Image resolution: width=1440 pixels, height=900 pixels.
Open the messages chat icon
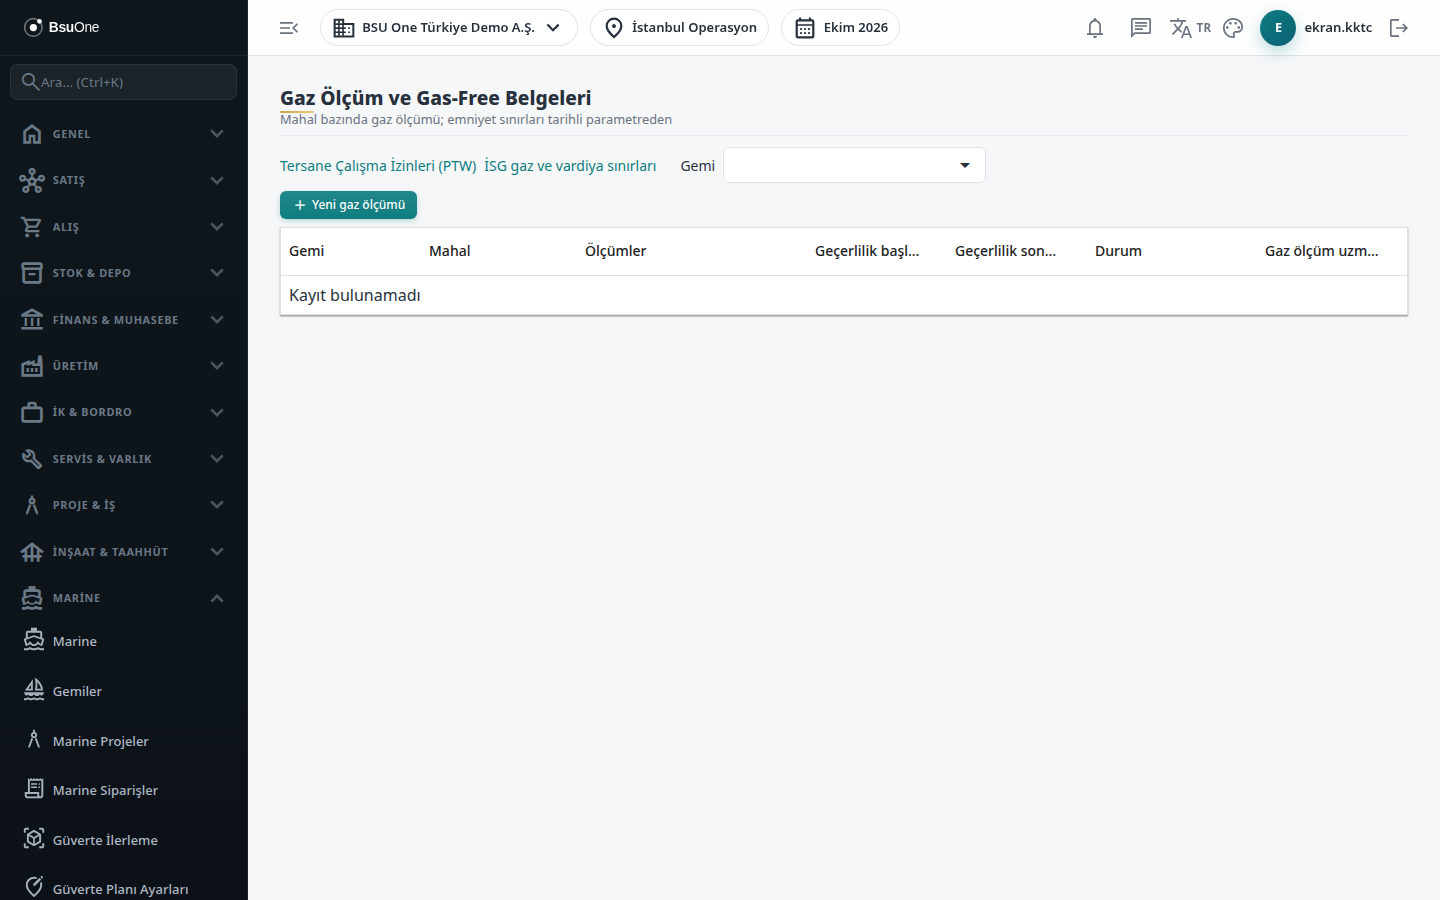pos(1141,28)
